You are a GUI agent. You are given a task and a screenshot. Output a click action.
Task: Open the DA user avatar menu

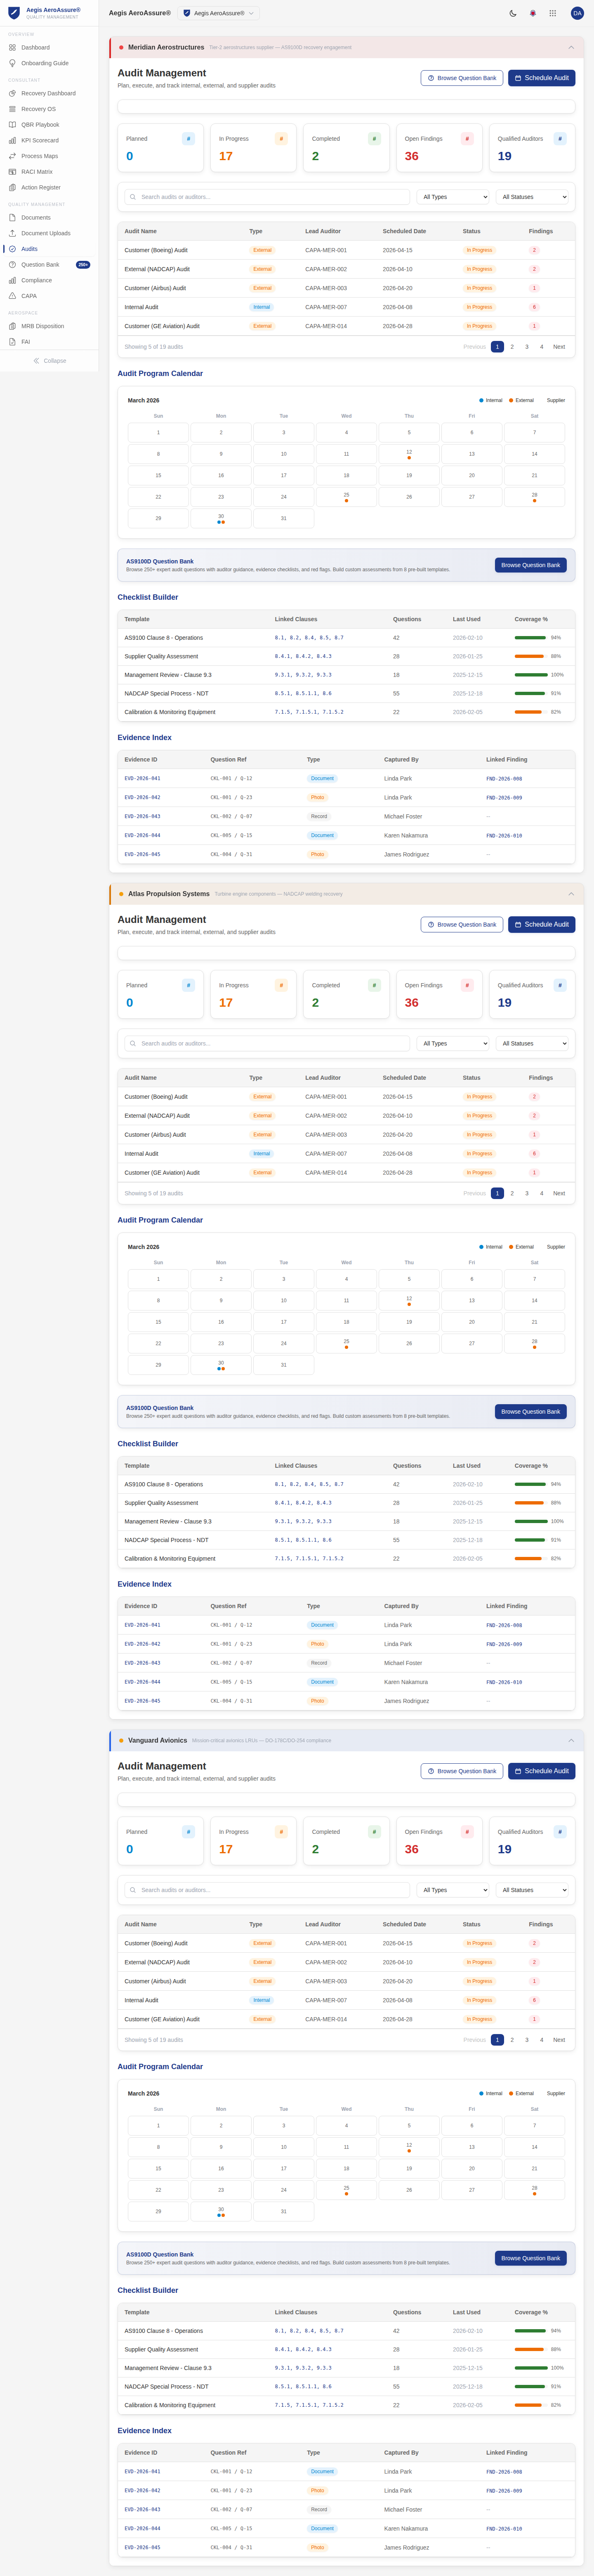[x=577, y=13]
